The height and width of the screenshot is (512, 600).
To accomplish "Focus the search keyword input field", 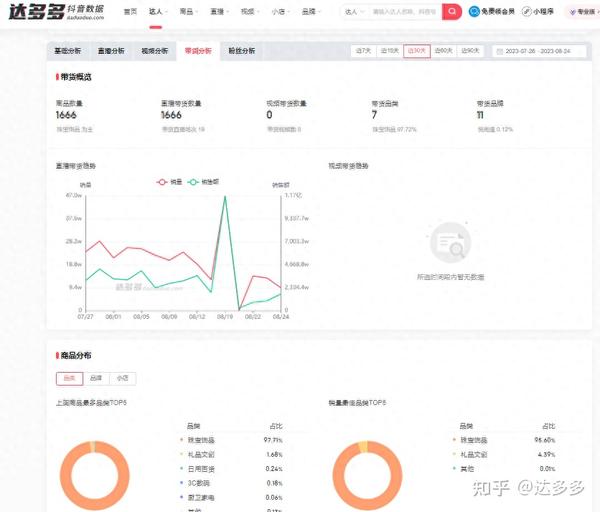I will tap(404, 12).
